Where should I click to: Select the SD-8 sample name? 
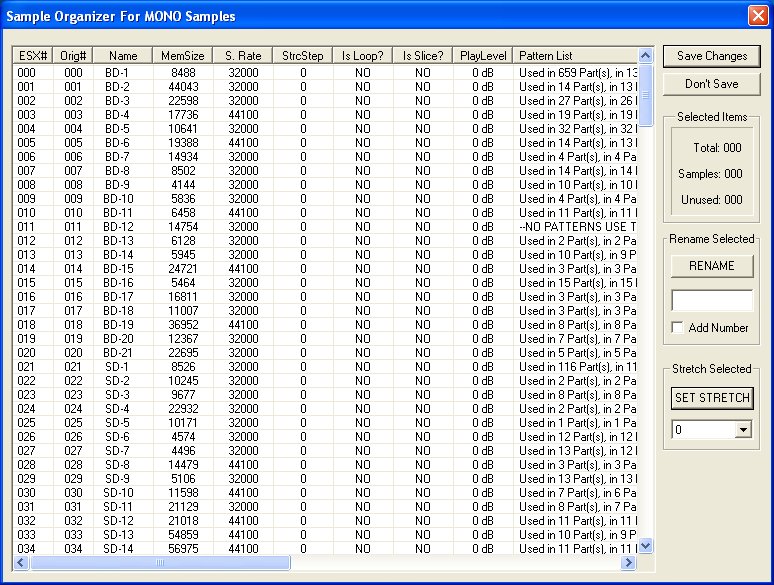coord(117,465)
